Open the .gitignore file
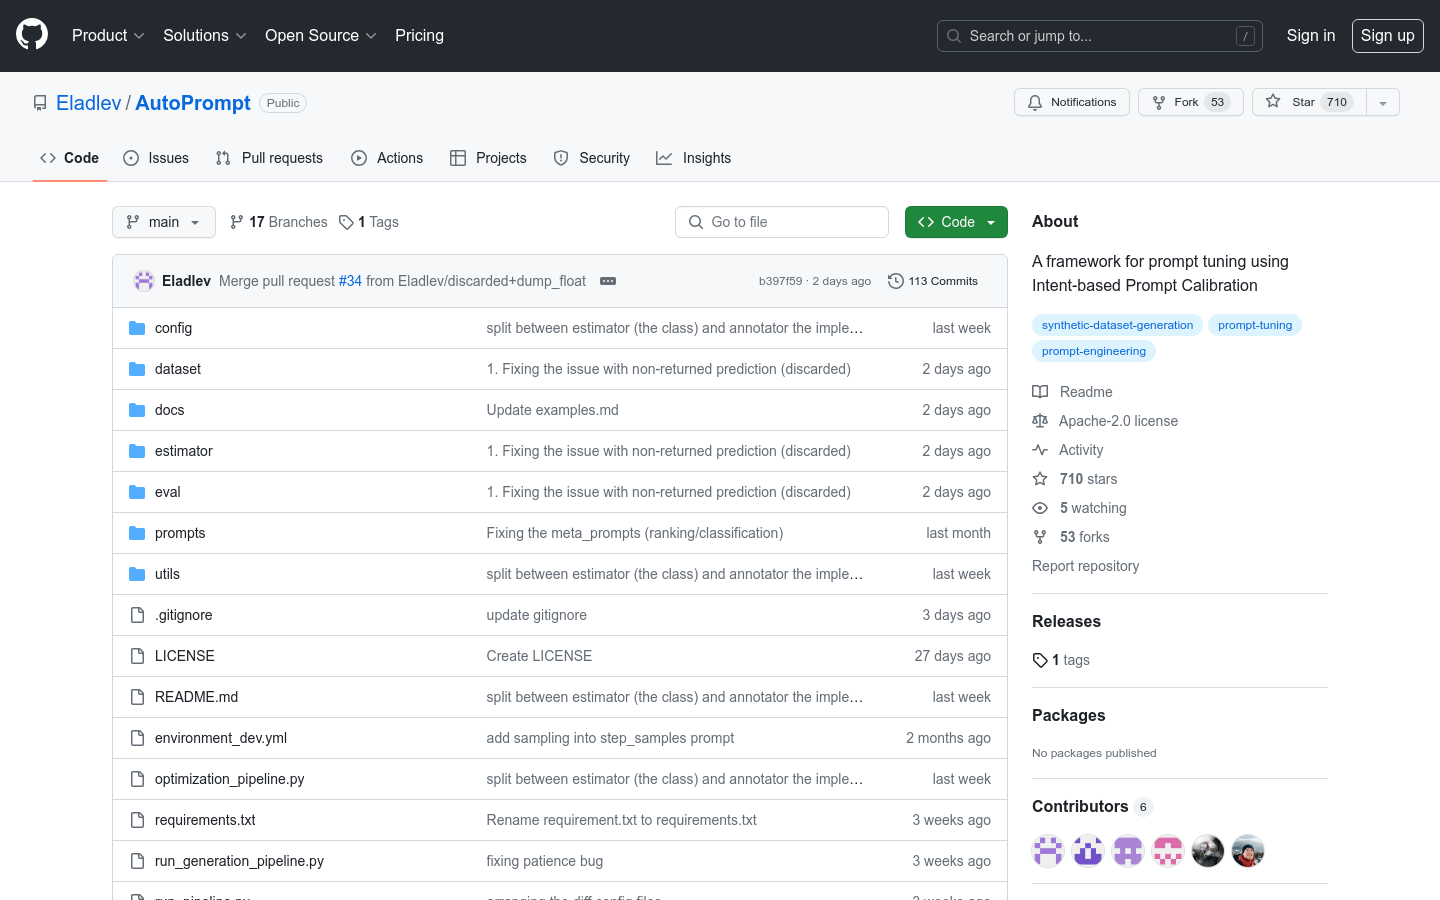The width and height of the screenshot is (1440, 900). 184,615
